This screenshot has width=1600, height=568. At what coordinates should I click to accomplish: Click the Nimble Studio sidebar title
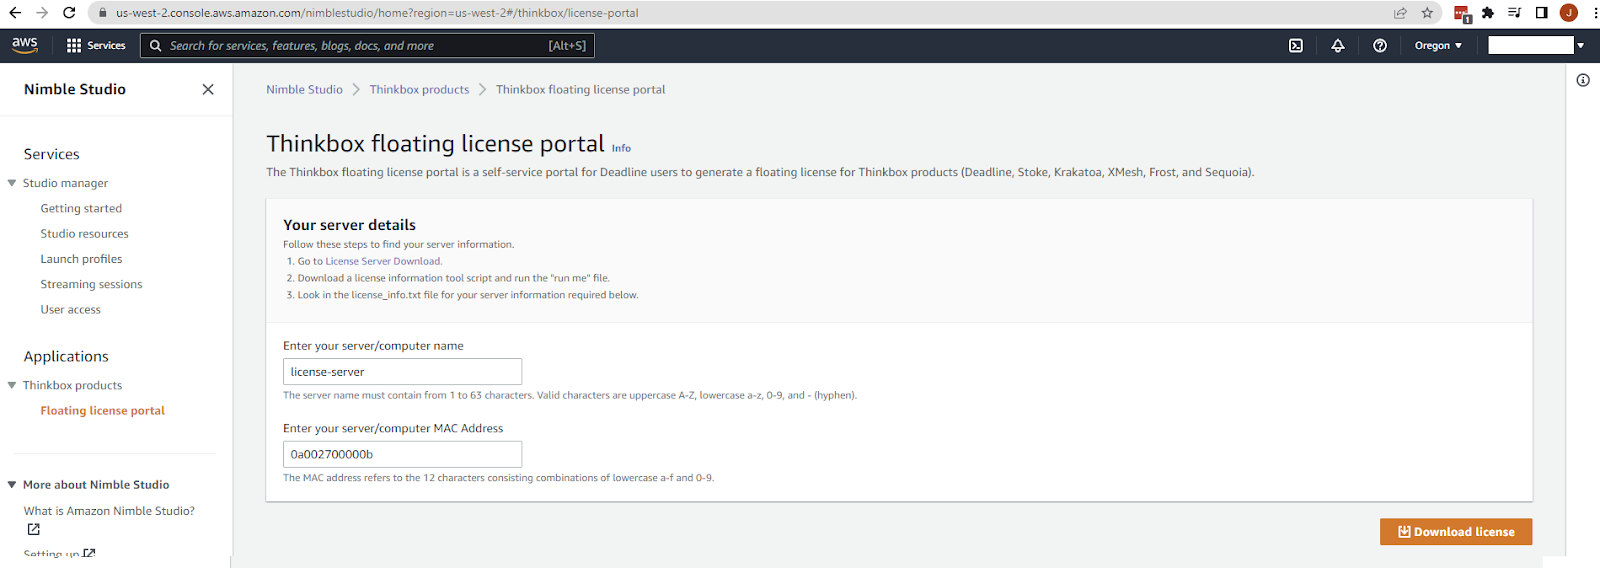[x=75, y=89]
